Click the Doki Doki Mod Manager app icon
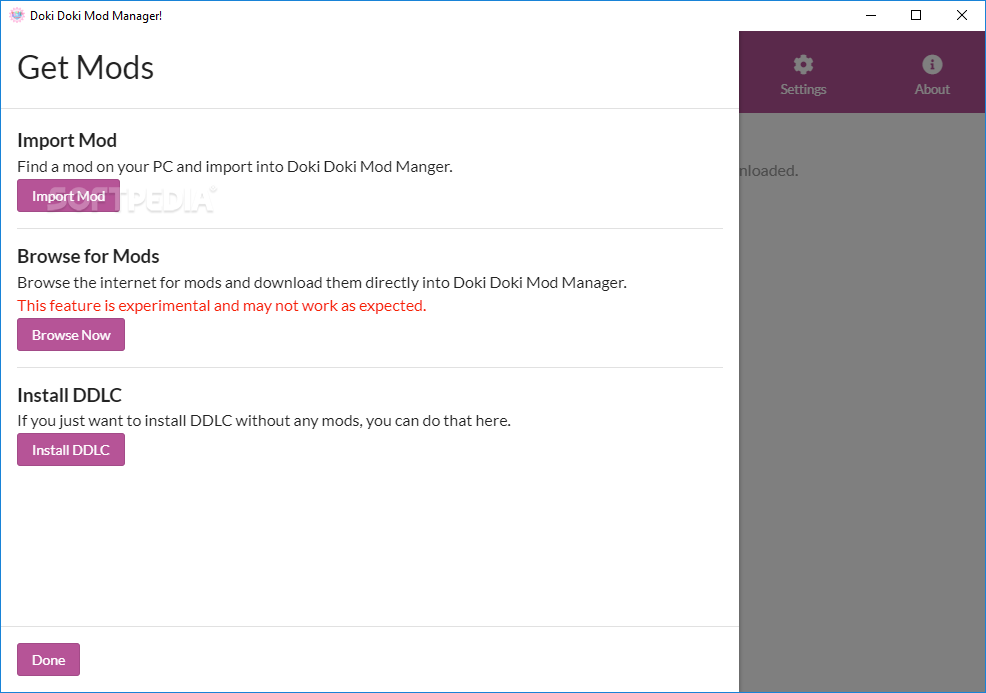This screenshot has height=693, width=986. (x=16, y=15)
